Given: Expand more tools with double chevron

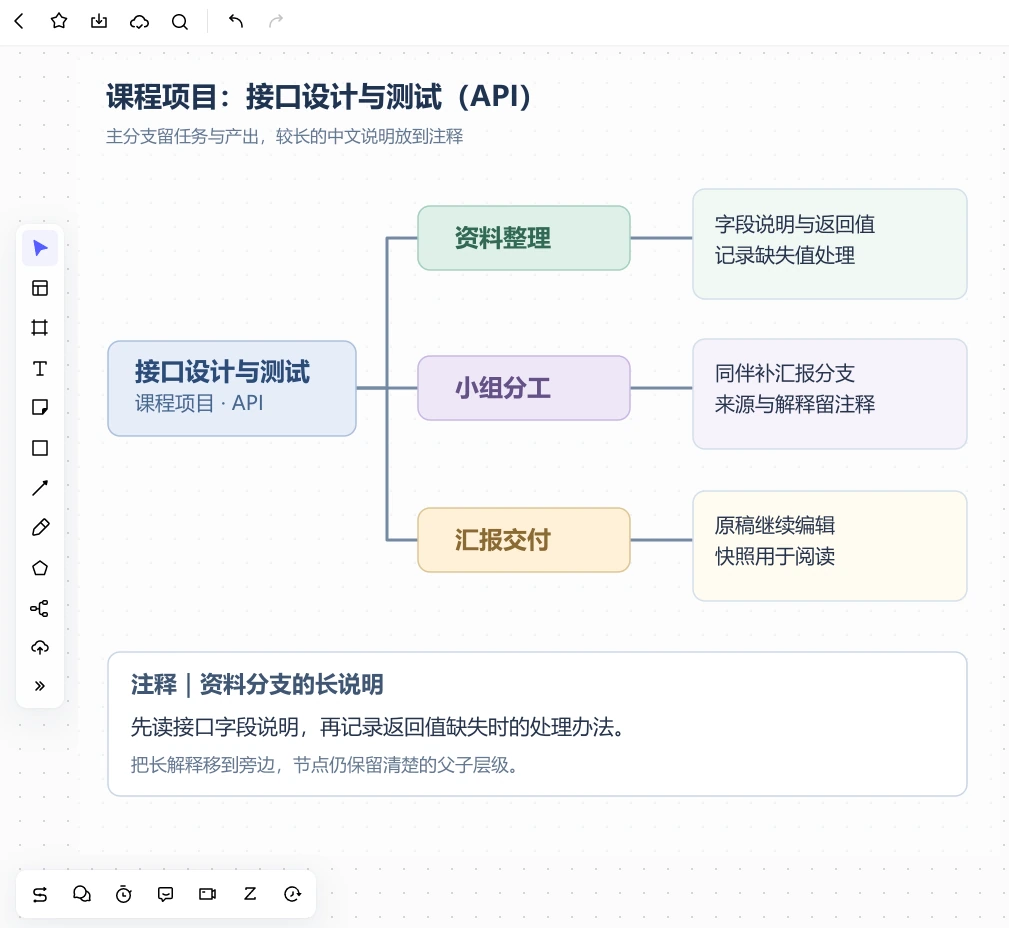Looking at the screenshot, I should 40,686.
